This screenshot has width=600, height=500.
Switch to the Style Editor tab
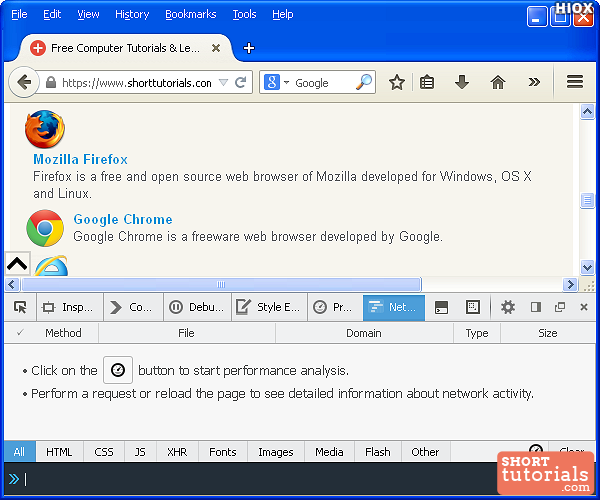269,307
